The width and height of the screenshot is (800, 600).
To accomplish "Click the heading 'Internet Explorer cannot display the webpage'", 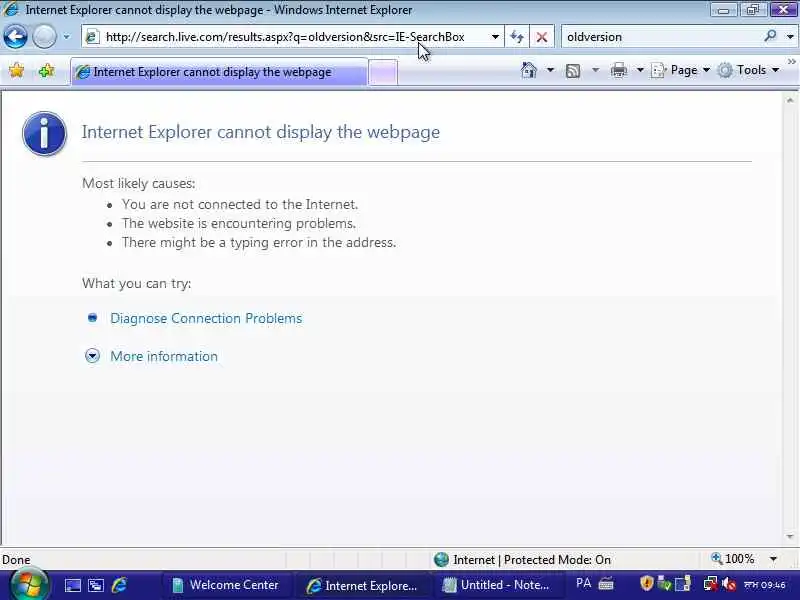I will pos(261,132).
